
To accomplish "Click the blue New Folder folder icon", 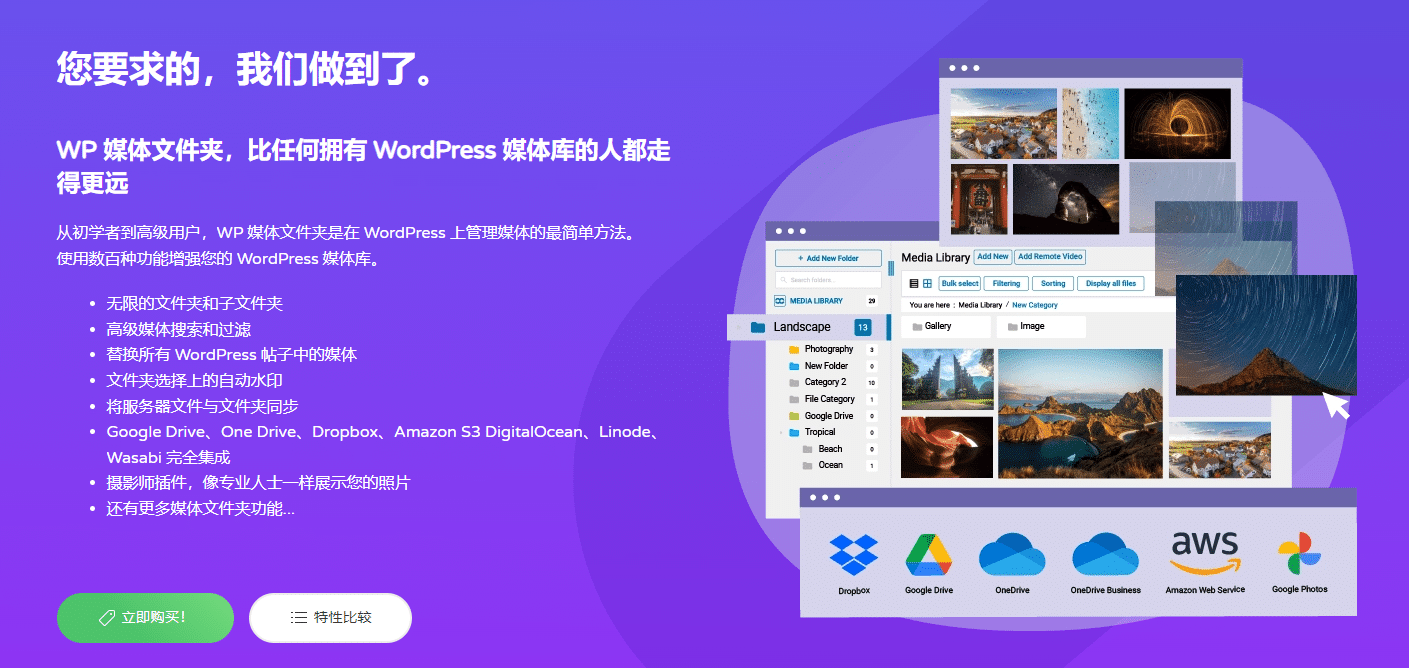I will [794, 366].
